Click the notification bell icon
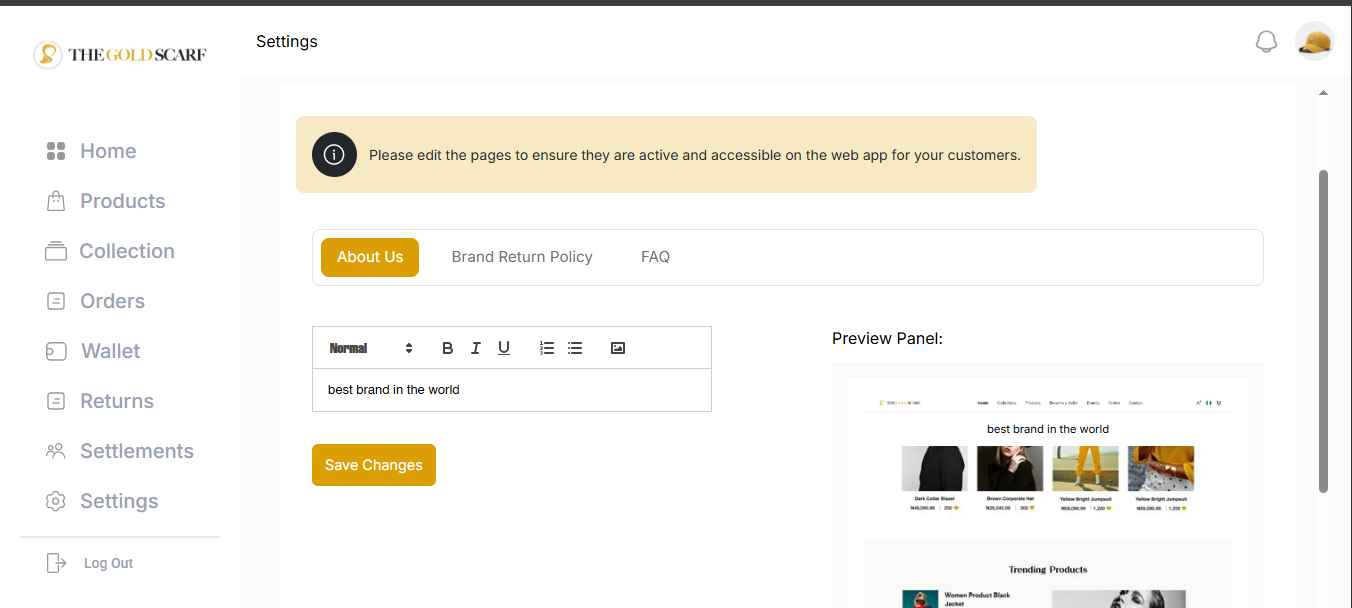The width and height of the screenshot is (1352, 608). pyautogui.click(x=1266, y=42)
